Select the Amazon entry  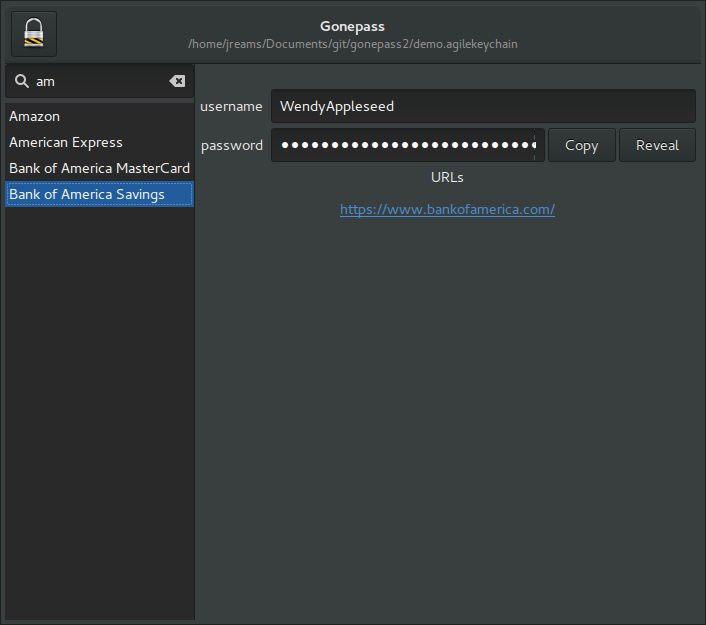coord(100,116)
